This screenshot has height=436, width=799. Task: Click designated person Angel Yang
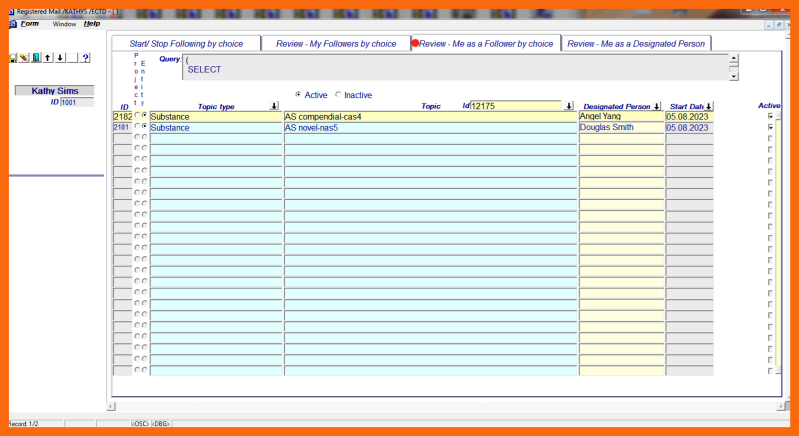pos(622,117)
